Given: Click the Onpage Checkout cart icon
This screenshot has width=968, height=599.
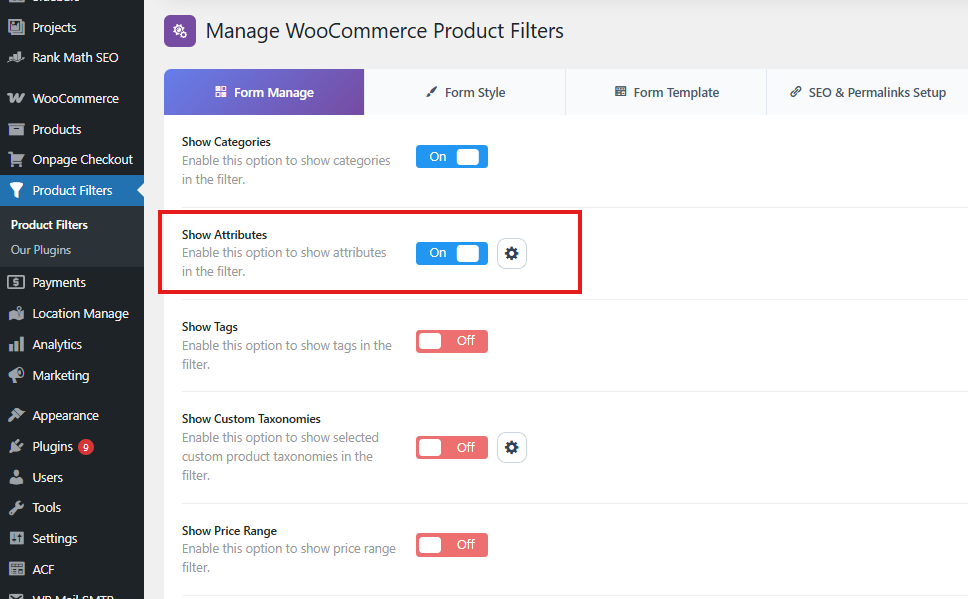Looking at the screenshot, I should click(17, 159).
